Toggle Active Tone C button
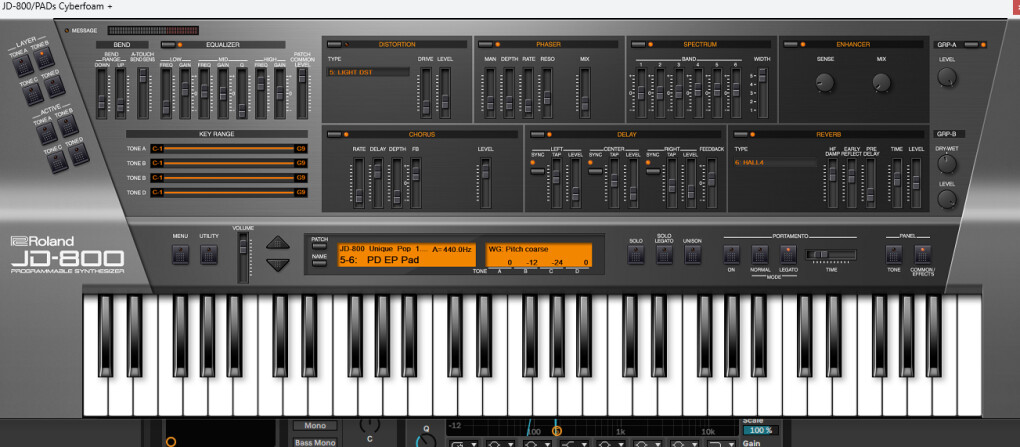The width and height of the screenshot is (1020, 447). pyautogui.click(x=57, y=161)
